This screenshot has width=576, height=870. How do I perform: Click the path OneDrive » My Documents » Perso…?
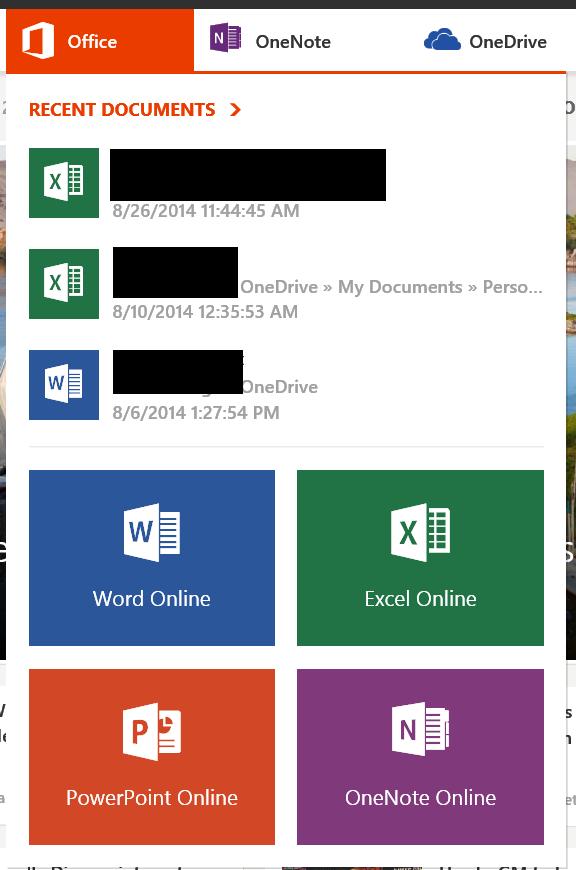[x=391, y=287]
